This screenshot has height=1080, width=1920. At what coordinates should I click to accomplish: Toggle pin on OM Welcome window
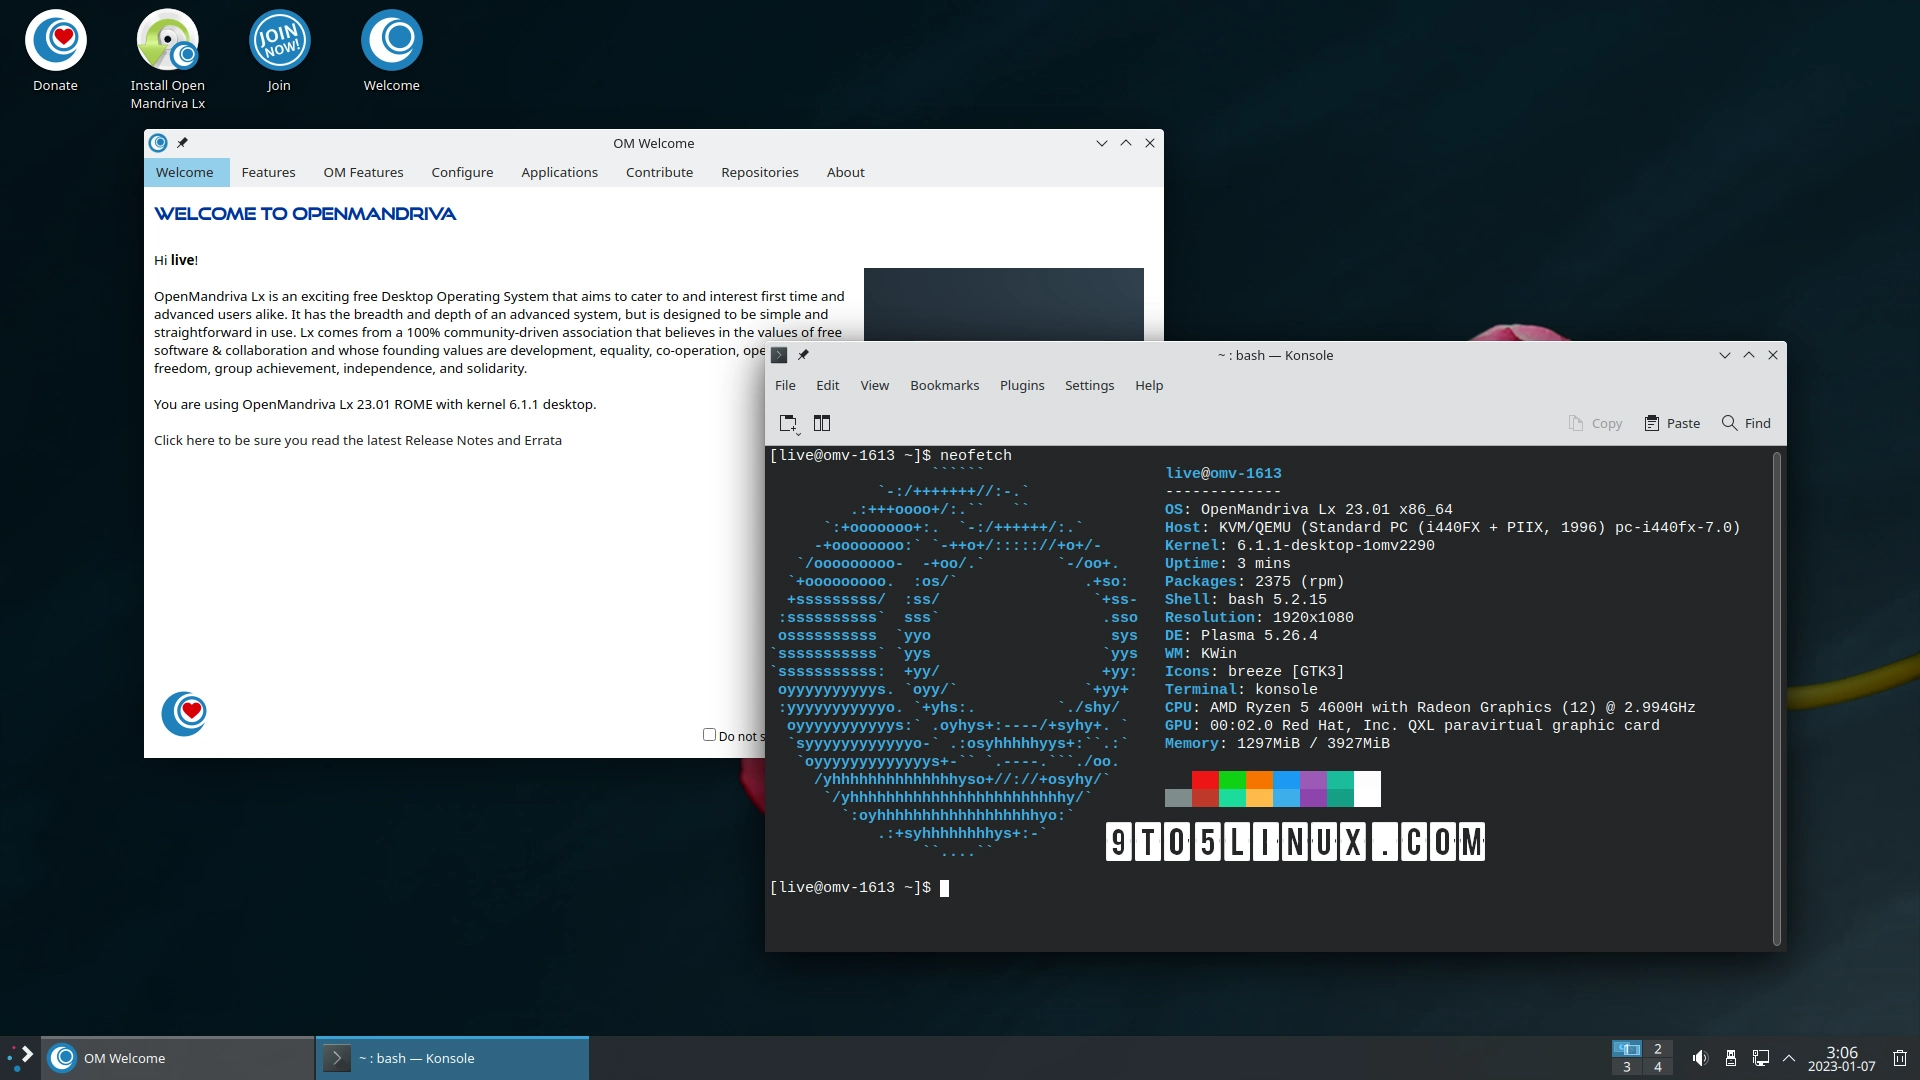pos(182,143)
